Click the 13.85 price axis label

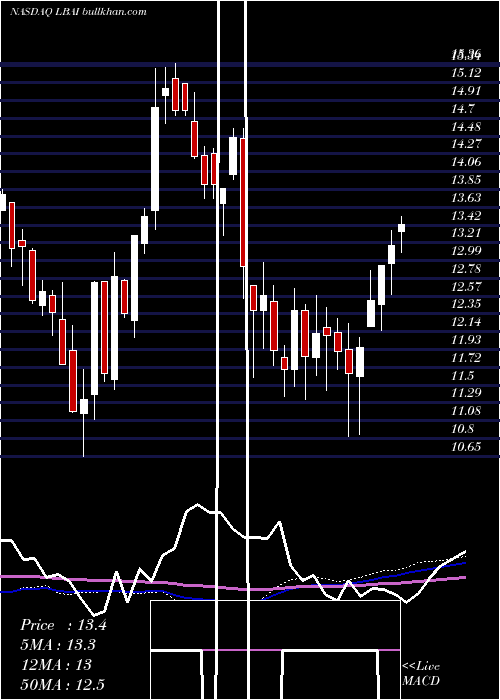pyautogui.click(x=466, y=179)
